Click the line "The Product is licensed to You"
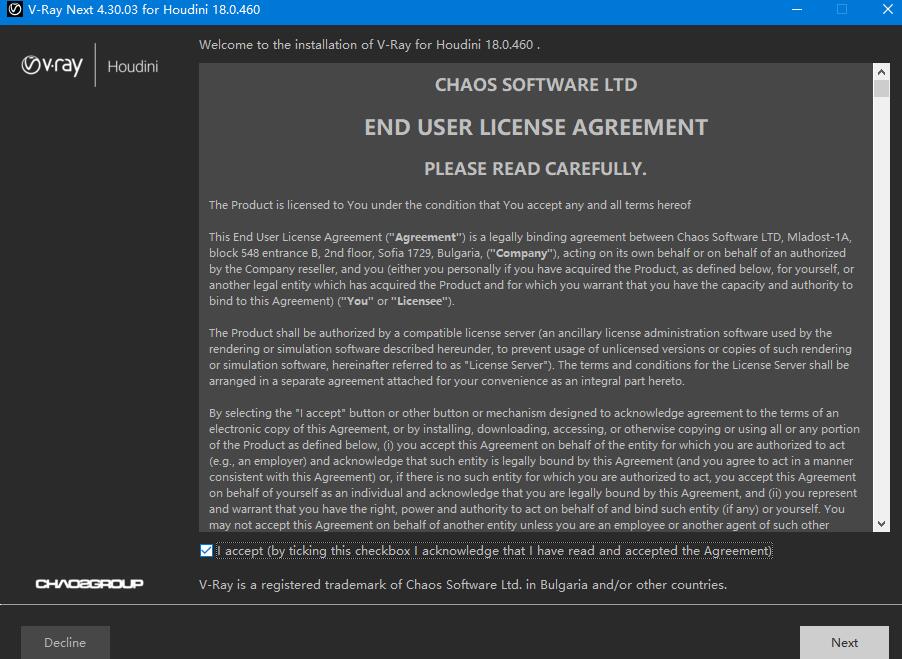The height and width of the screenshot is (659, 902). [x=450, y=205]
